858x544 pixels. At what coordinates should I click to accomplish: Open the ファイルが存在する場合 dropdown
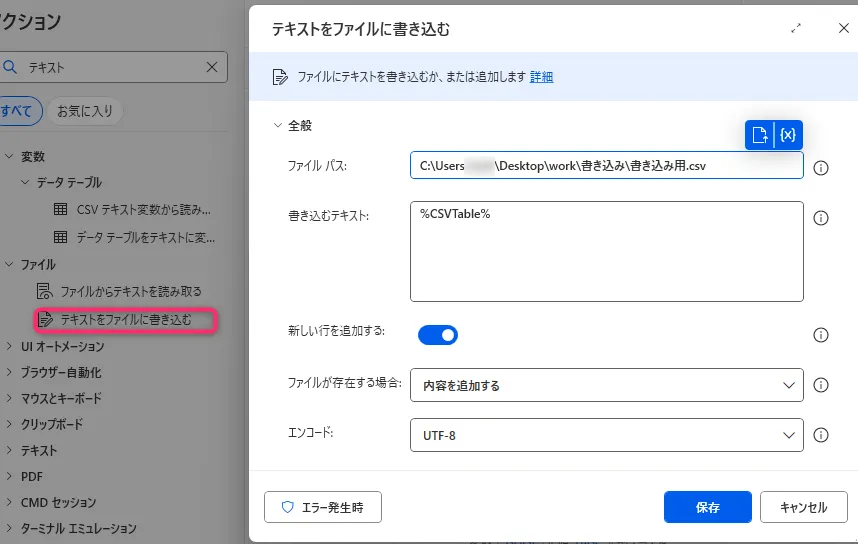(x=606, y=385)
